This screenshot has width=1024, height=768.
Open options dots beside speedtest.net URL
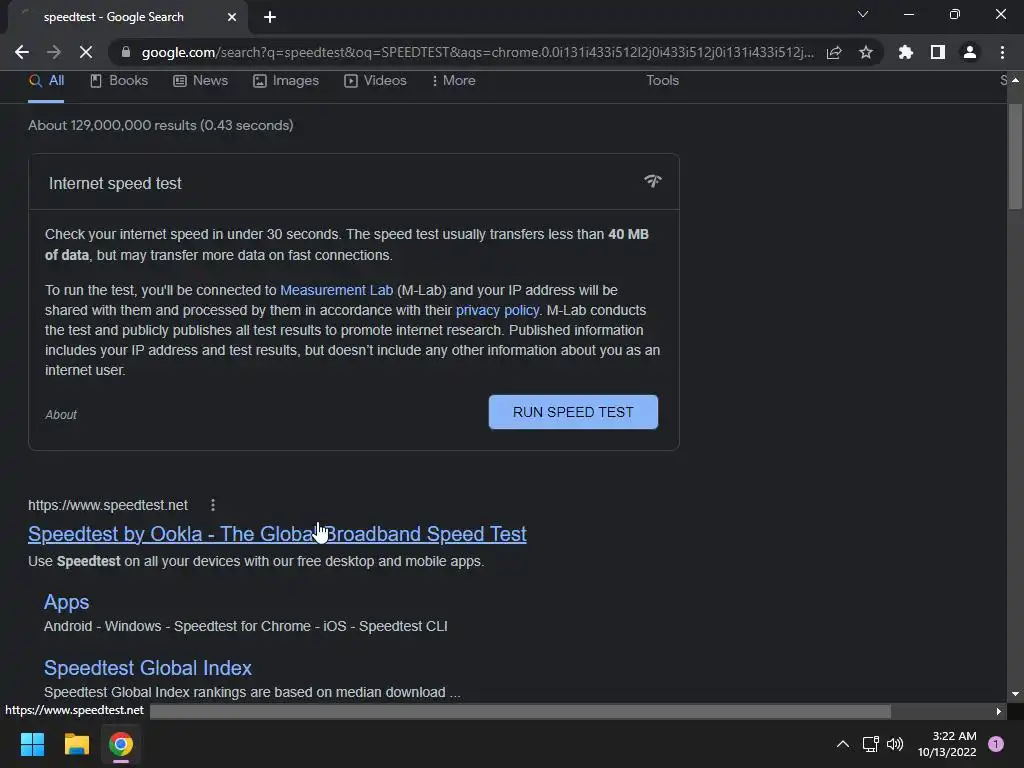point(213,505)
